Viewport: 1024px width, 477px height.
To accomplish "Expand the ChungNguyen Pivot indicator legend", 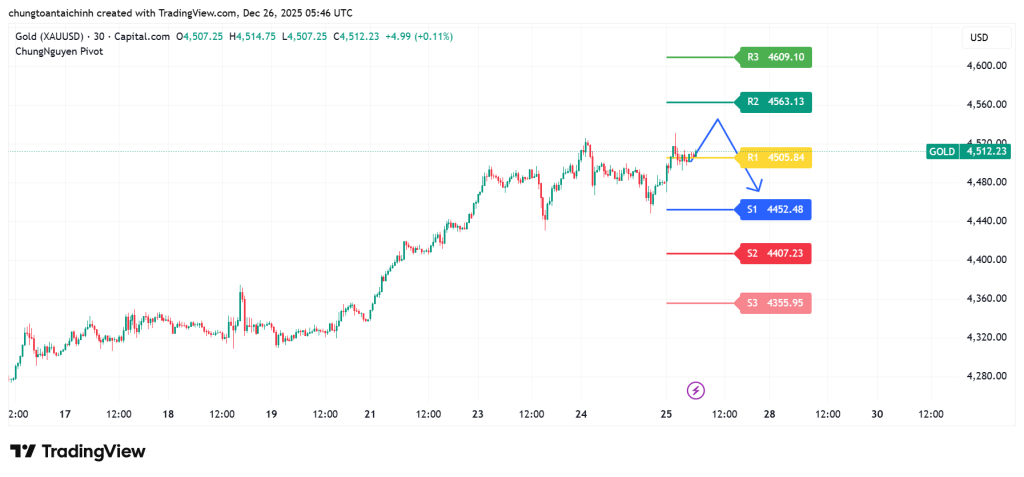I will 59,51.
